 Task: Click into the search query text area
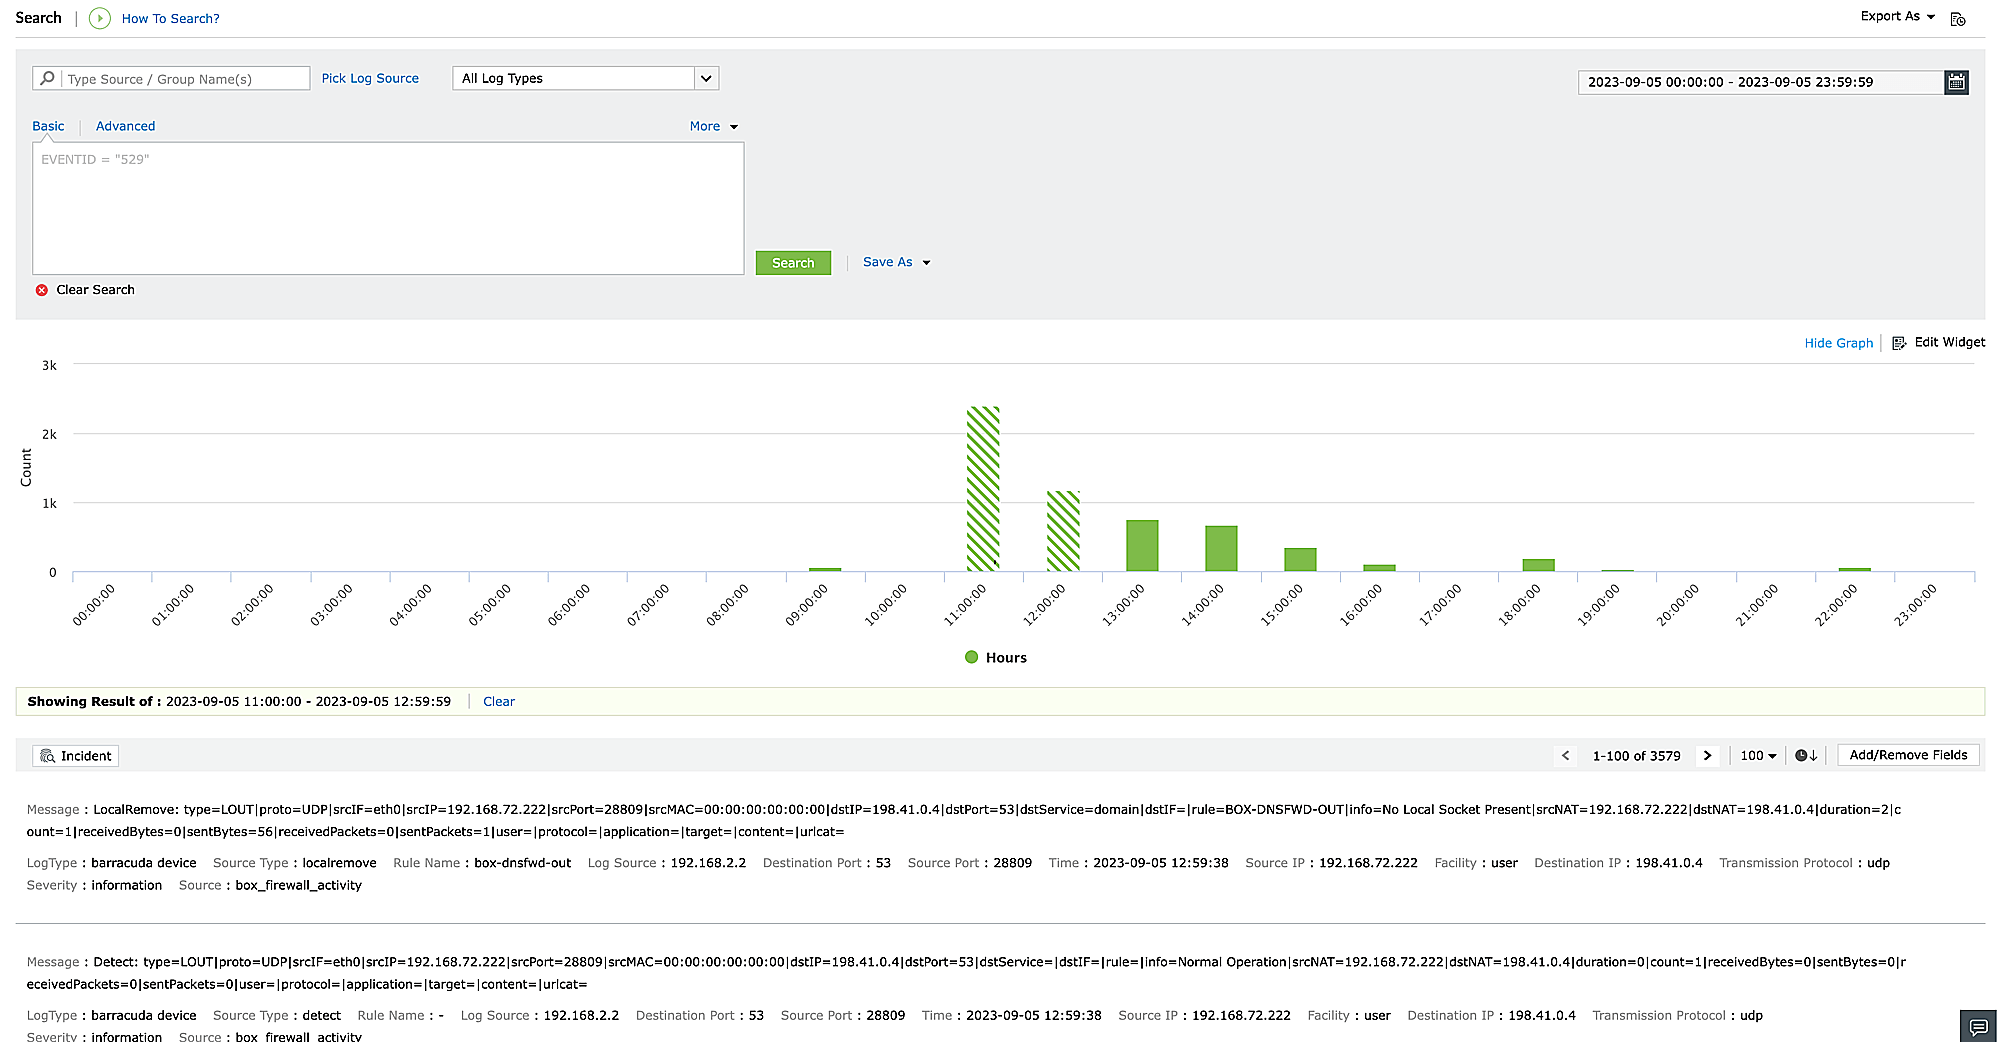click(x=388, y=208)
